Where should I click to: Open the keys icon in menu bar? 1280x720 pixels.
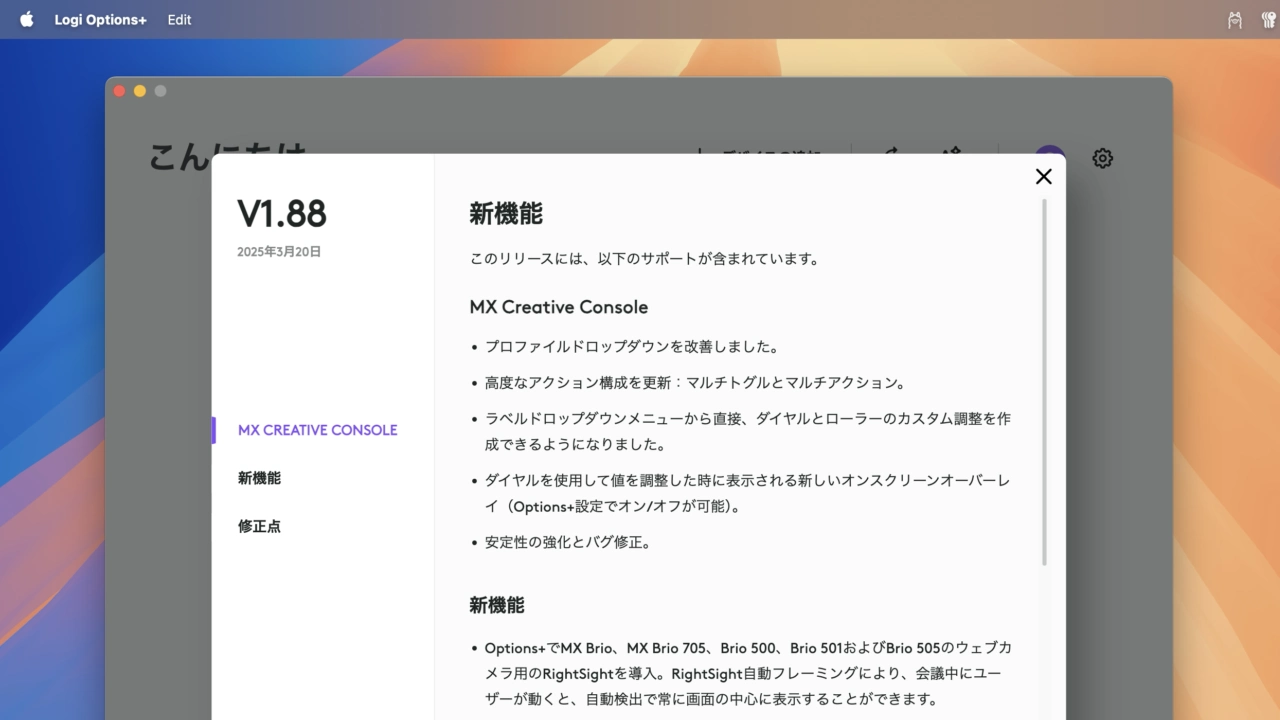pos(1263,20)
